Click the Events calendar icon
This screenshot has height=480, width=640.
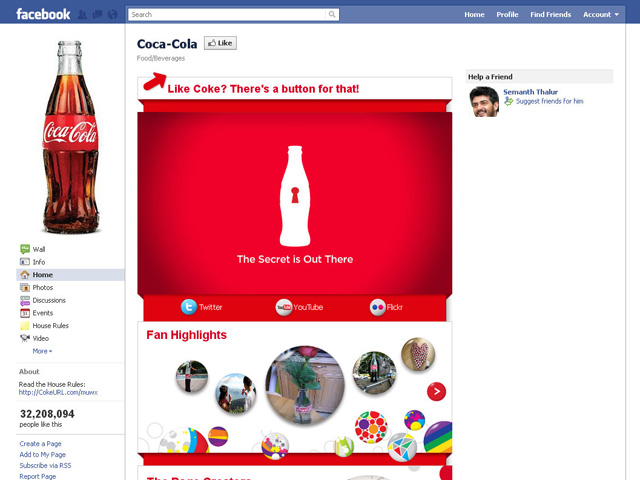pos(25,313)
